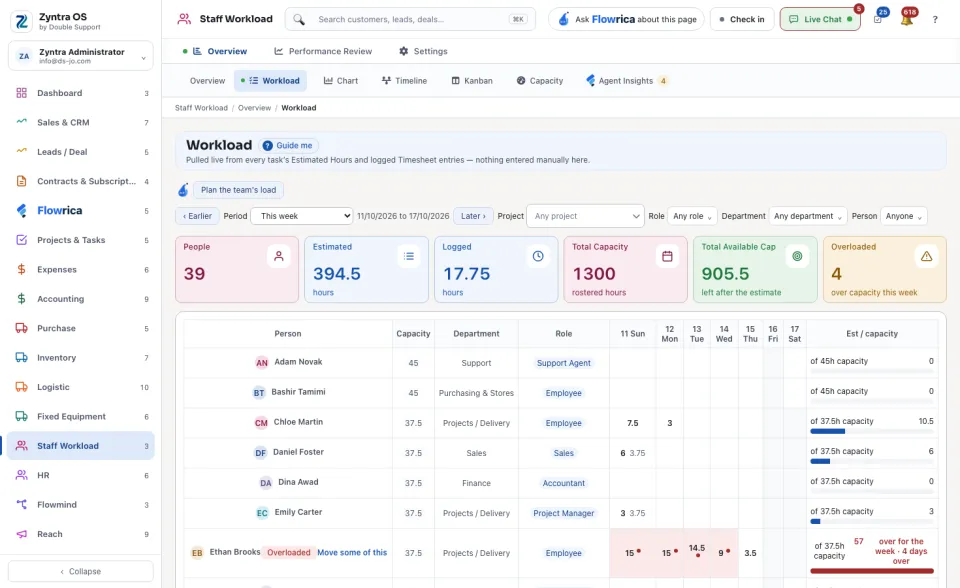Viewport: 960px width, 588px height.
Task: Click the list icon in Estimated card
Action: (408, 256)
